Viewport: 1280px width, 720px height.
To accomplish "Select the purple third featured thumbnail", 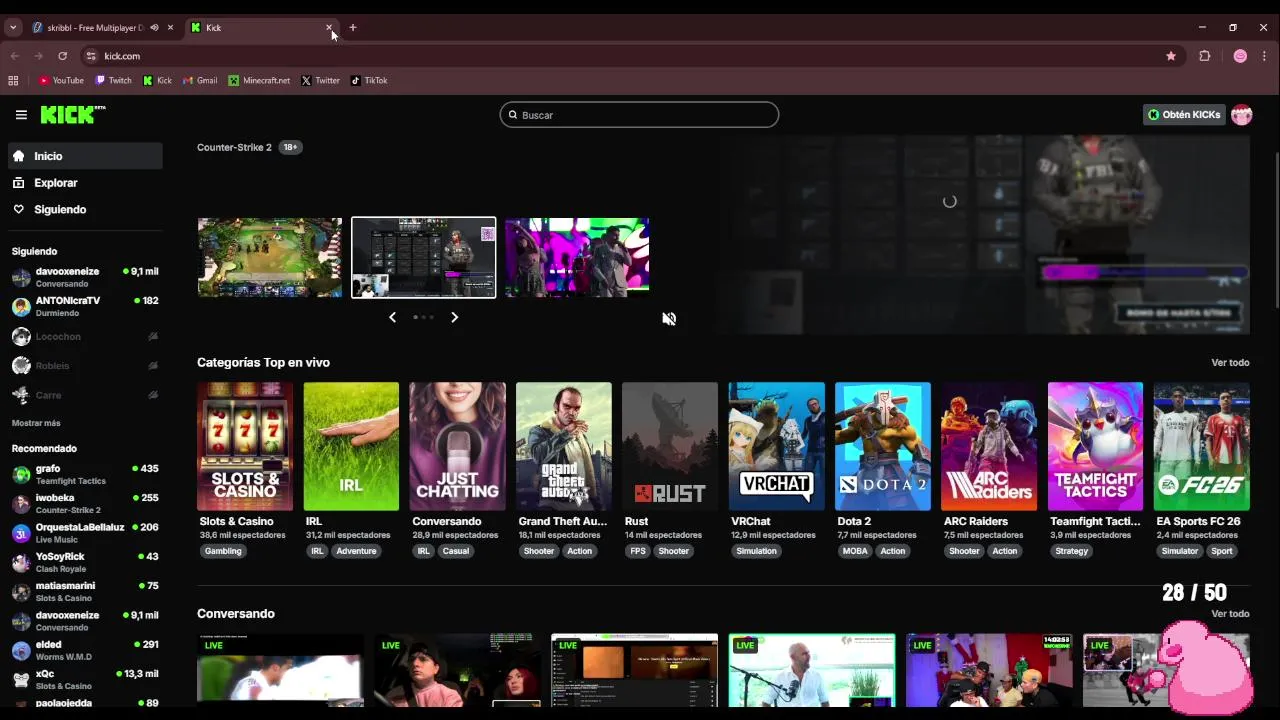I will [x=577, y=257].
